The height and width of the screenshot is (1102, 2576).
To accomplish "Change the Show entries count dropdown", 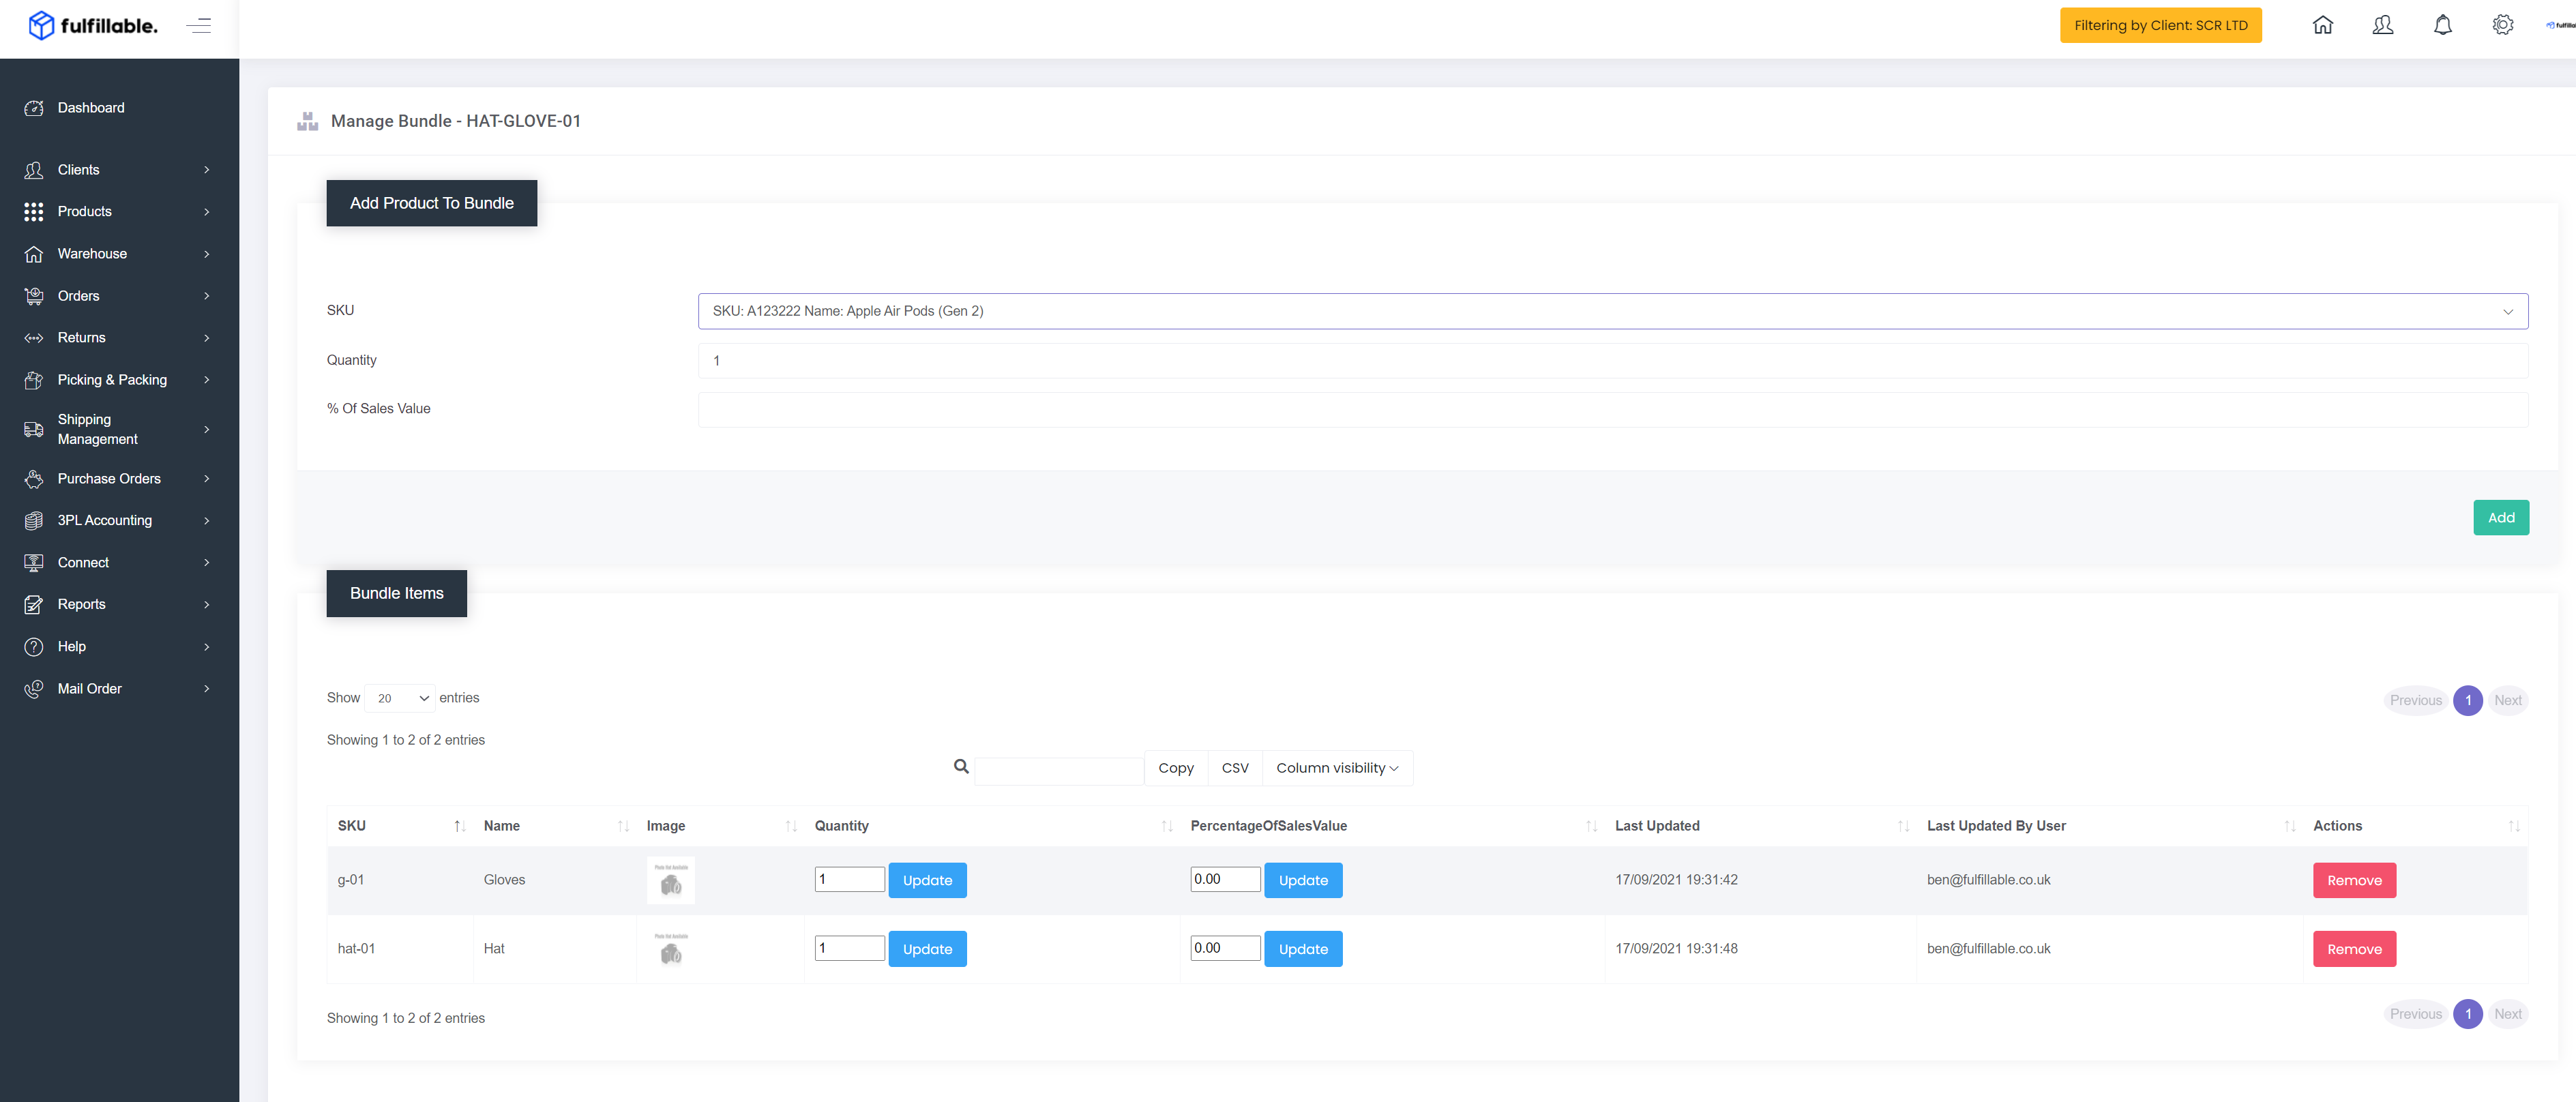I will [x=399, y=698].
